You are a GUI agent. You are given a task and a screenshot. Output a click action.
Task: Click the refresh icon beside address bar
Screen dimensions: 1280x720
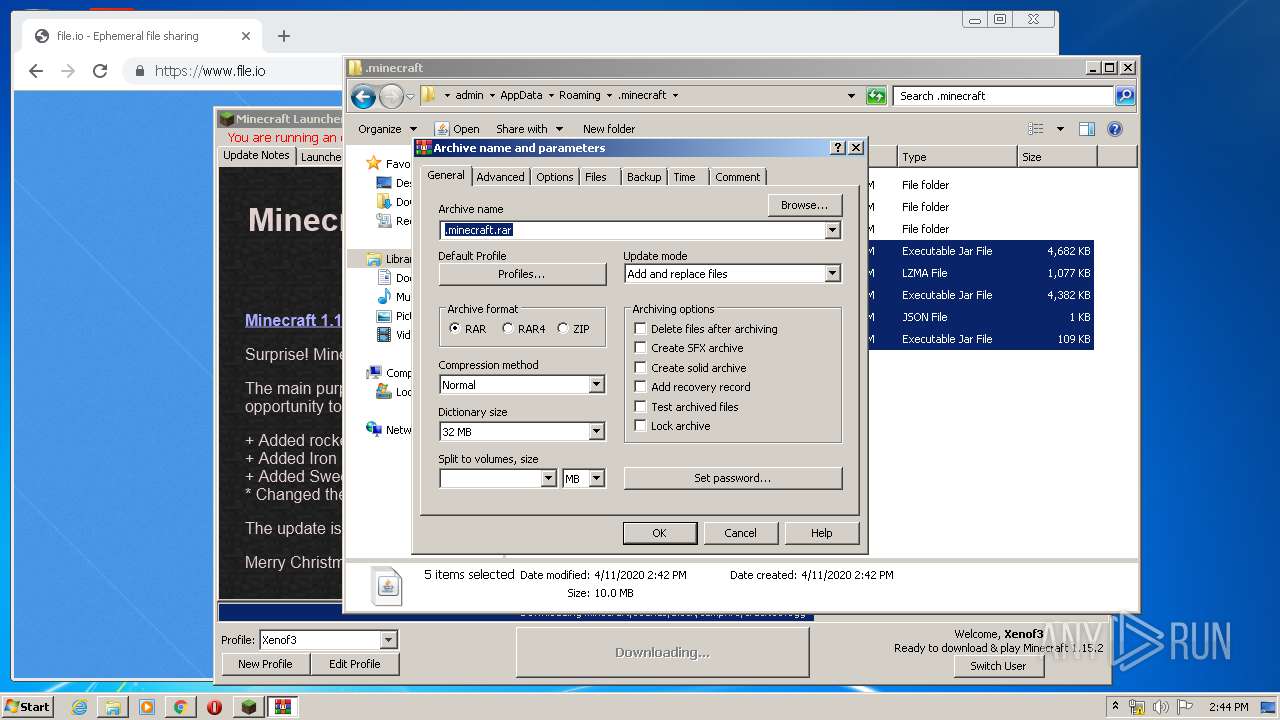[x=876, y=96]
